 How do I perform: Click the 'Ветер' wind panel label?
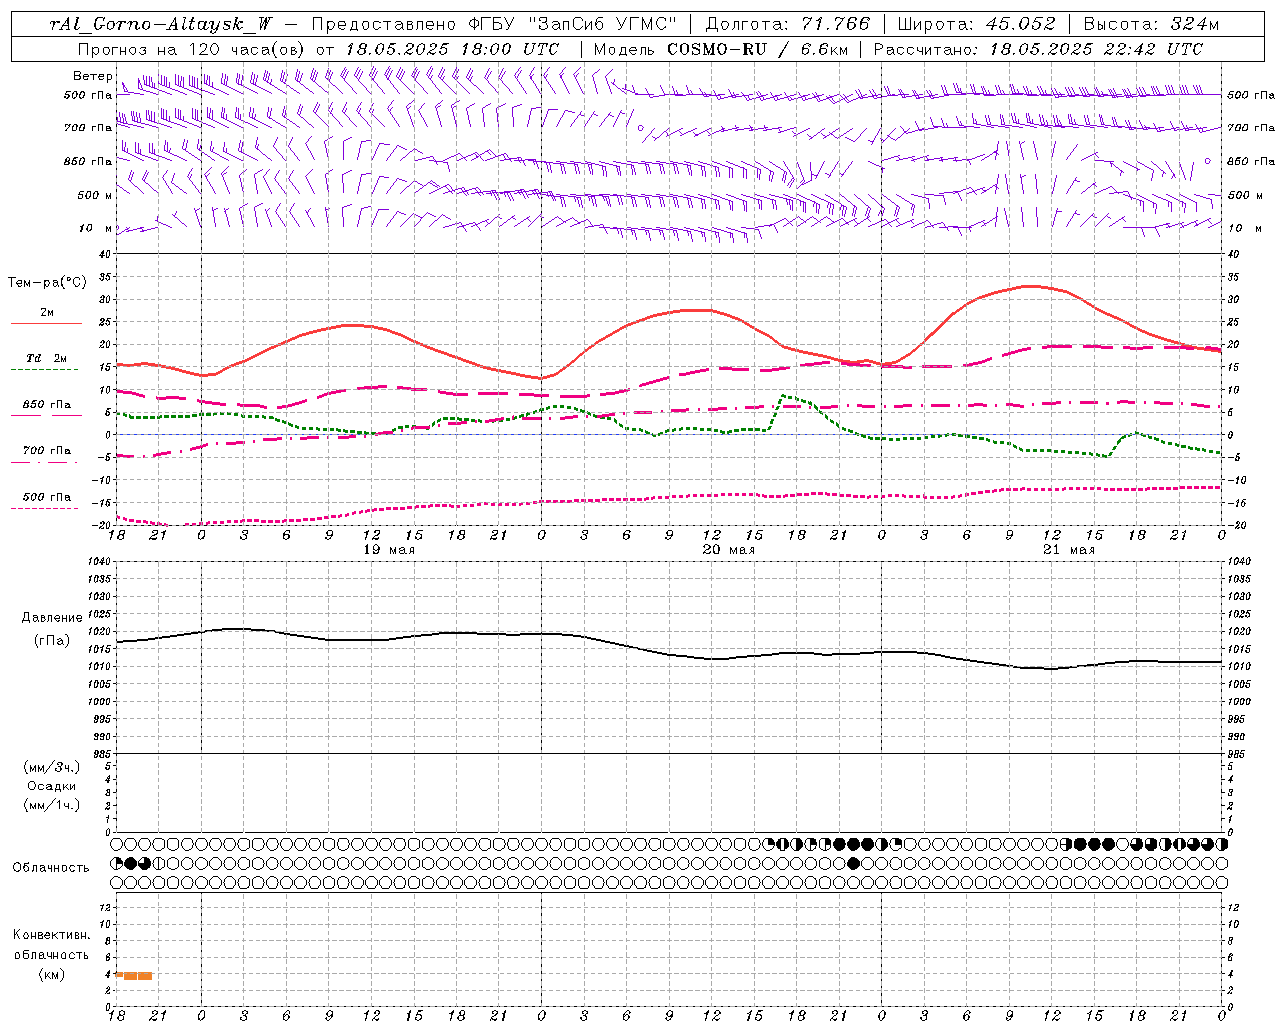[x=93, y=76]
